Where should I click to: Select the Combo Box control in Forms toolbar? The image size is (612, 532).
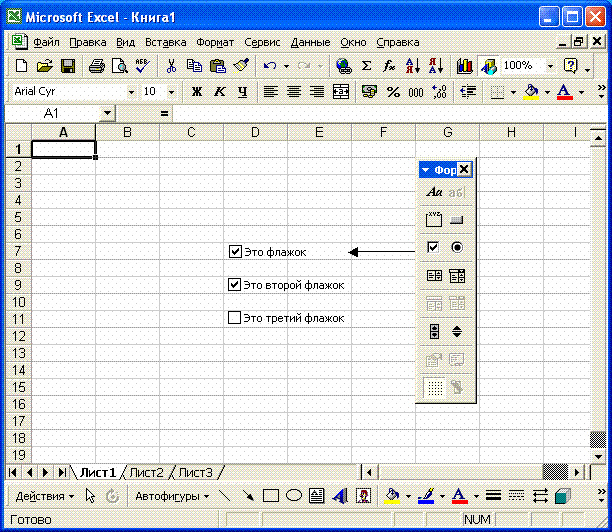click(457, 276)
